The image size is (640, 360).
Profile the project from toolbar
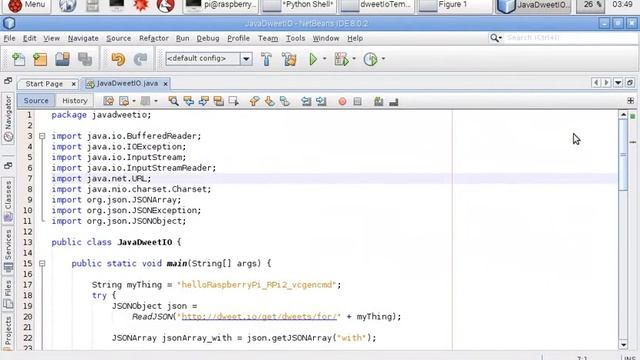[x=370, y=59]
